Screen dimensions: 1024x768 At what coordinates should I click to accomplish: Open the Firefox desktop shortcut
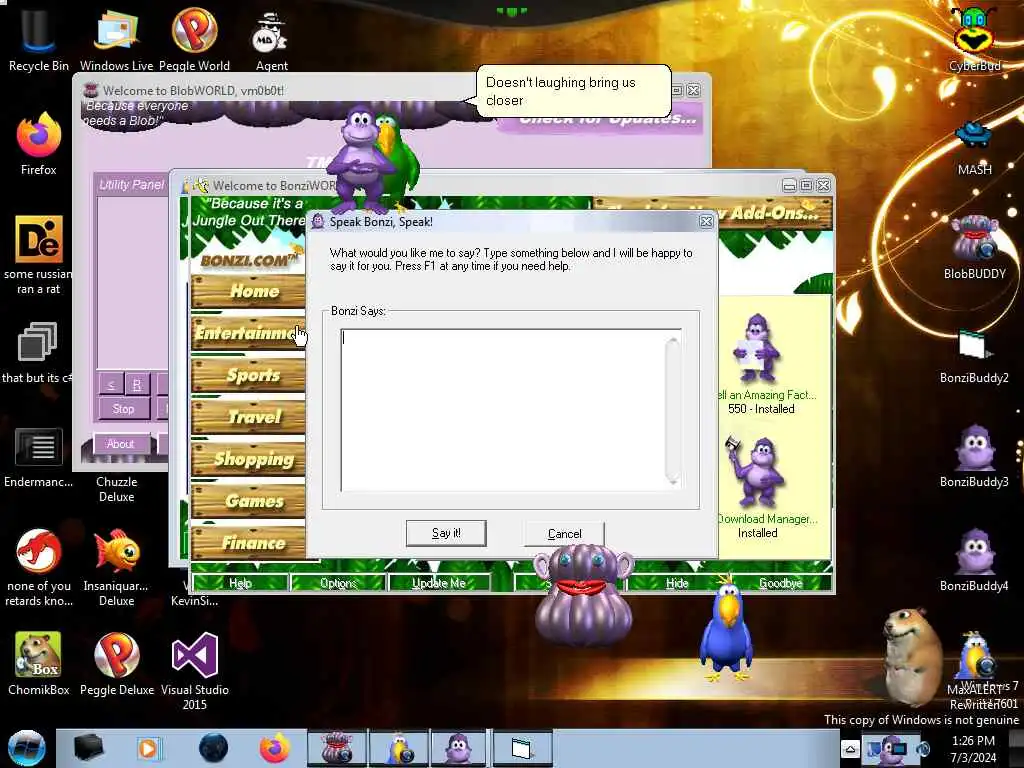click(x=39, y=142)
